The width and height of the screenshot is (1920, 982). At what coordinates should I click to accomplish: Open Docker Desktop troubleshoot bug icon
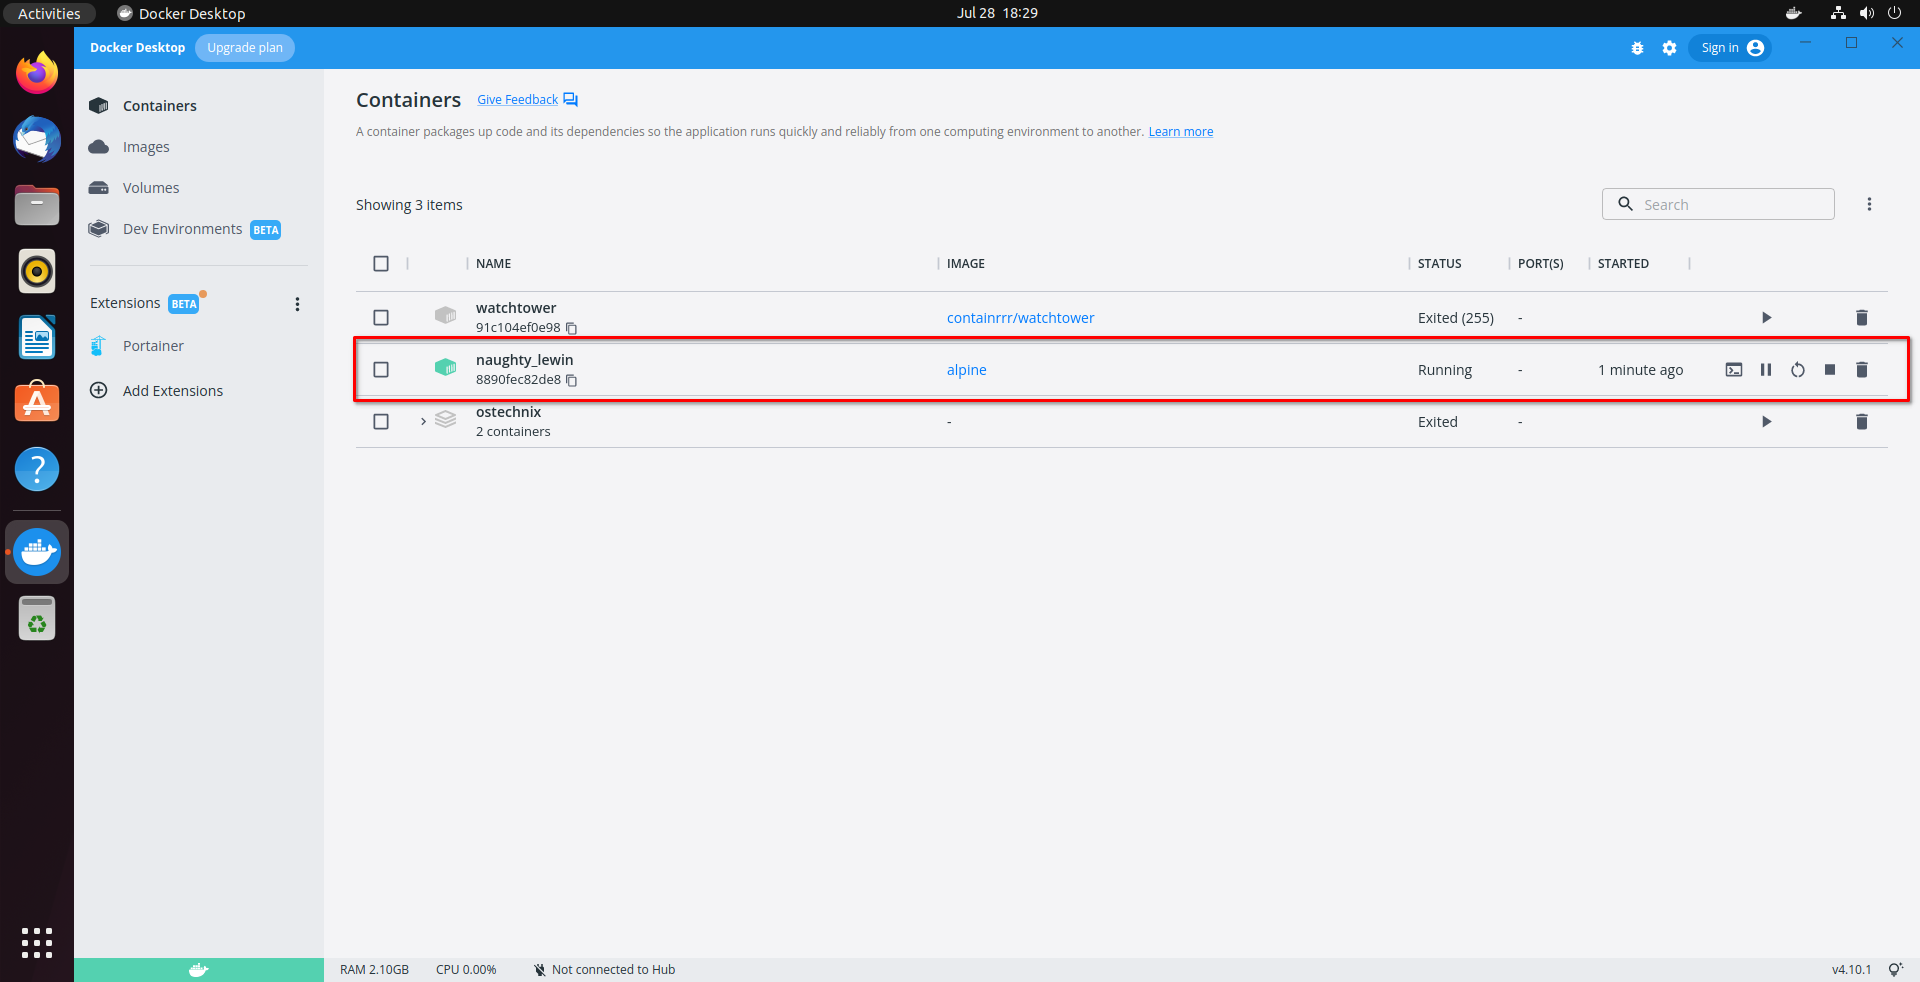(x=1637, y=48)
